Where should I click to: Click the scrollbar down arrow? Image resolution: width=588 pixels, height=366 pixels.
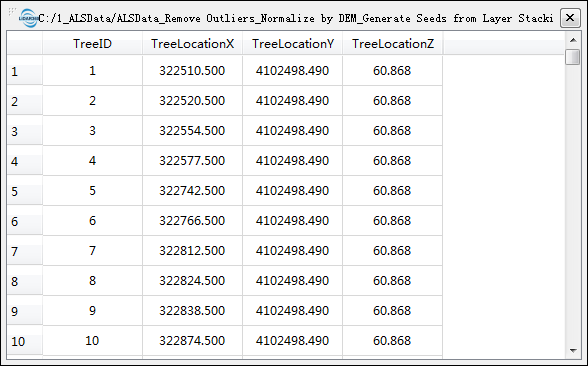pos(573,351)
